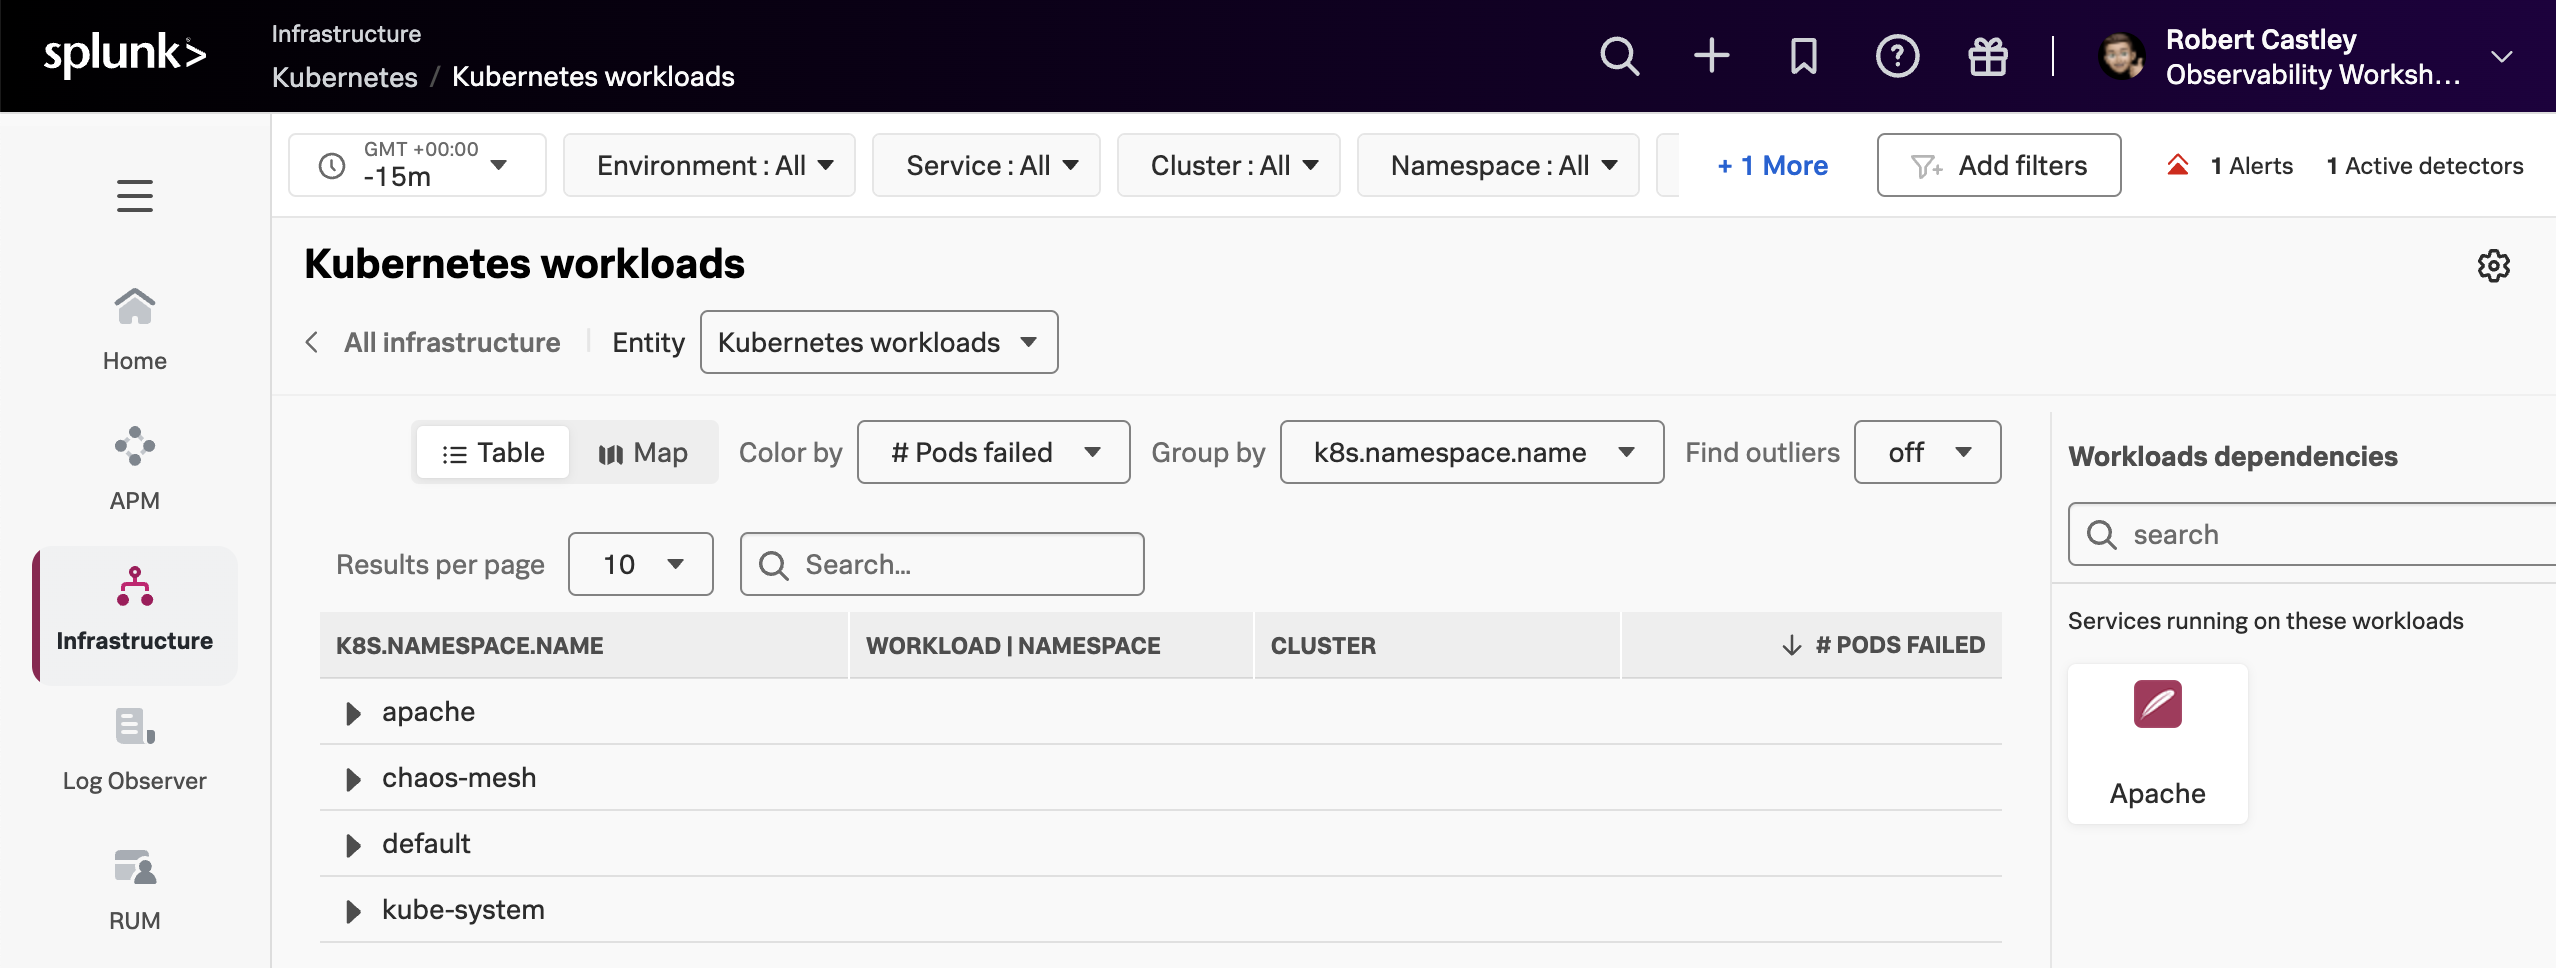This screenshot has height=968, width=2556.
Task: Switch to Map view
Action: click(x=643, y=453)
